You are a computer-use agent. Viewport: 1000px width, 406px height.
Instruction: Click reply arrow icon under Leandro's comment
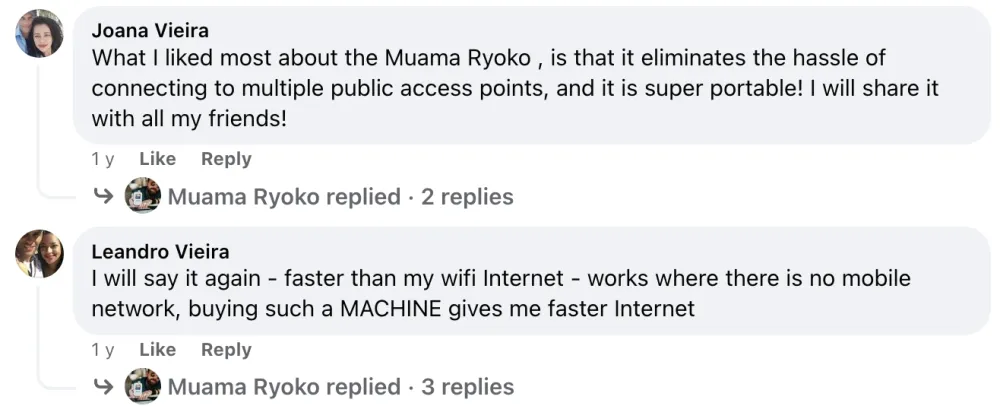click(x=103, y=387)
